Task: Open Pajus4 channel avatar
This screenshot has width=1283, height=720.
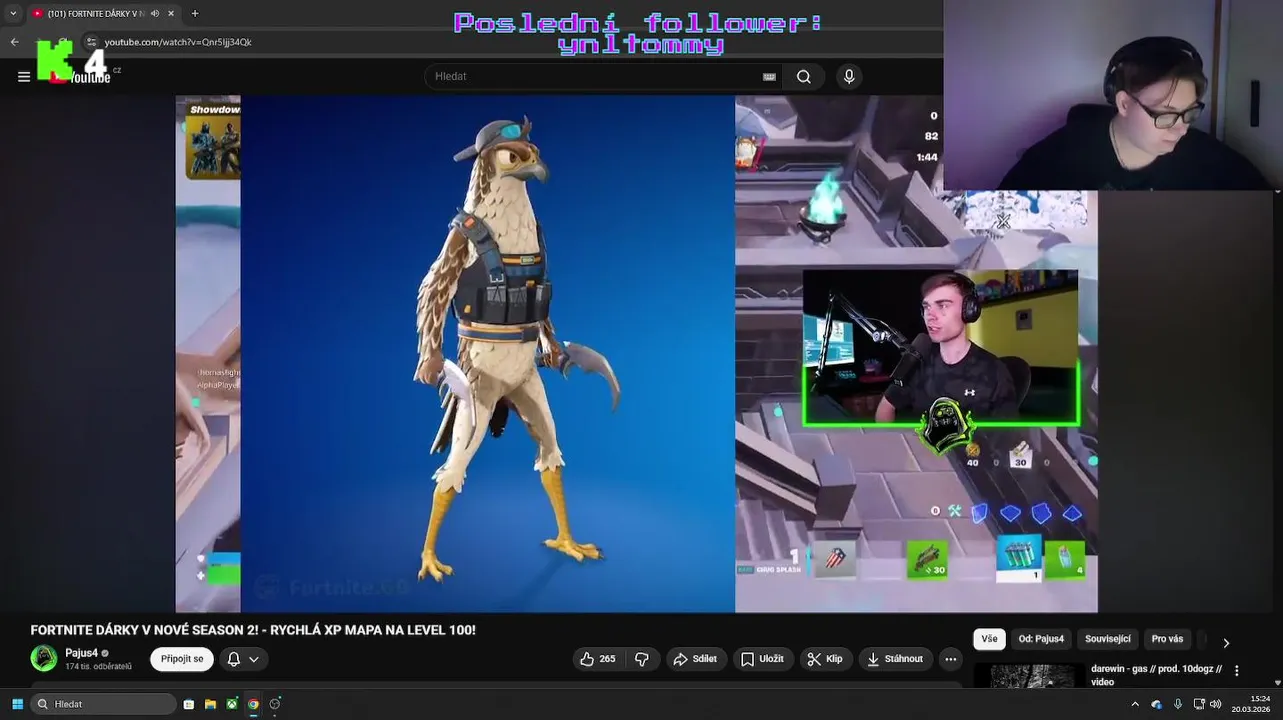Action: [44, 658]
